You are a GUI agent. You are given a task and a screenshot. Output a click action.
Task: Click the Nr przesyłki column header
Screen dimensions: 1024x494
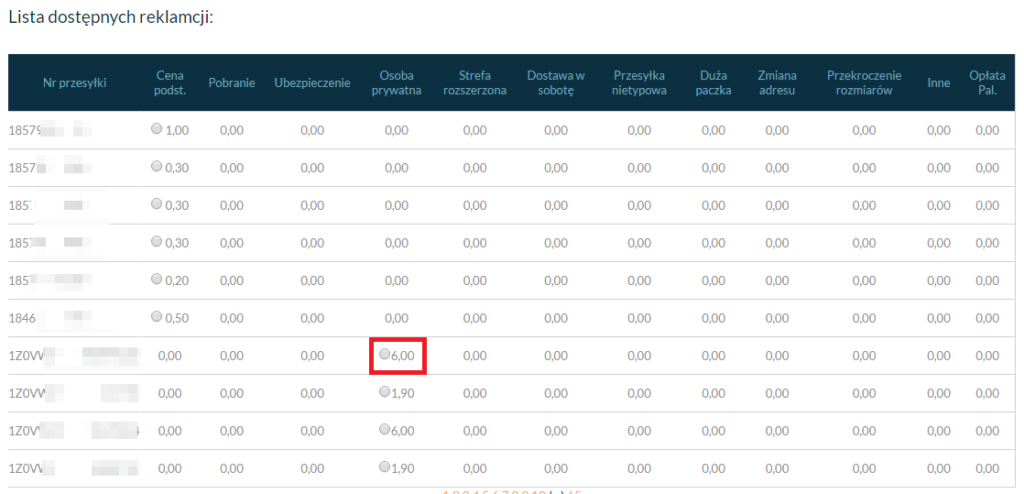tap(74, 83)
